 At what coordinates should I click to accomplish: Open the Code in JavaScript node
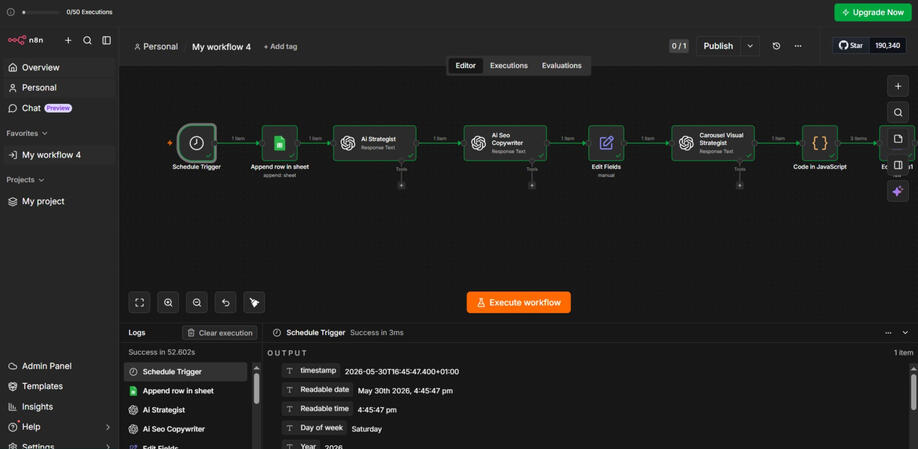820,143
